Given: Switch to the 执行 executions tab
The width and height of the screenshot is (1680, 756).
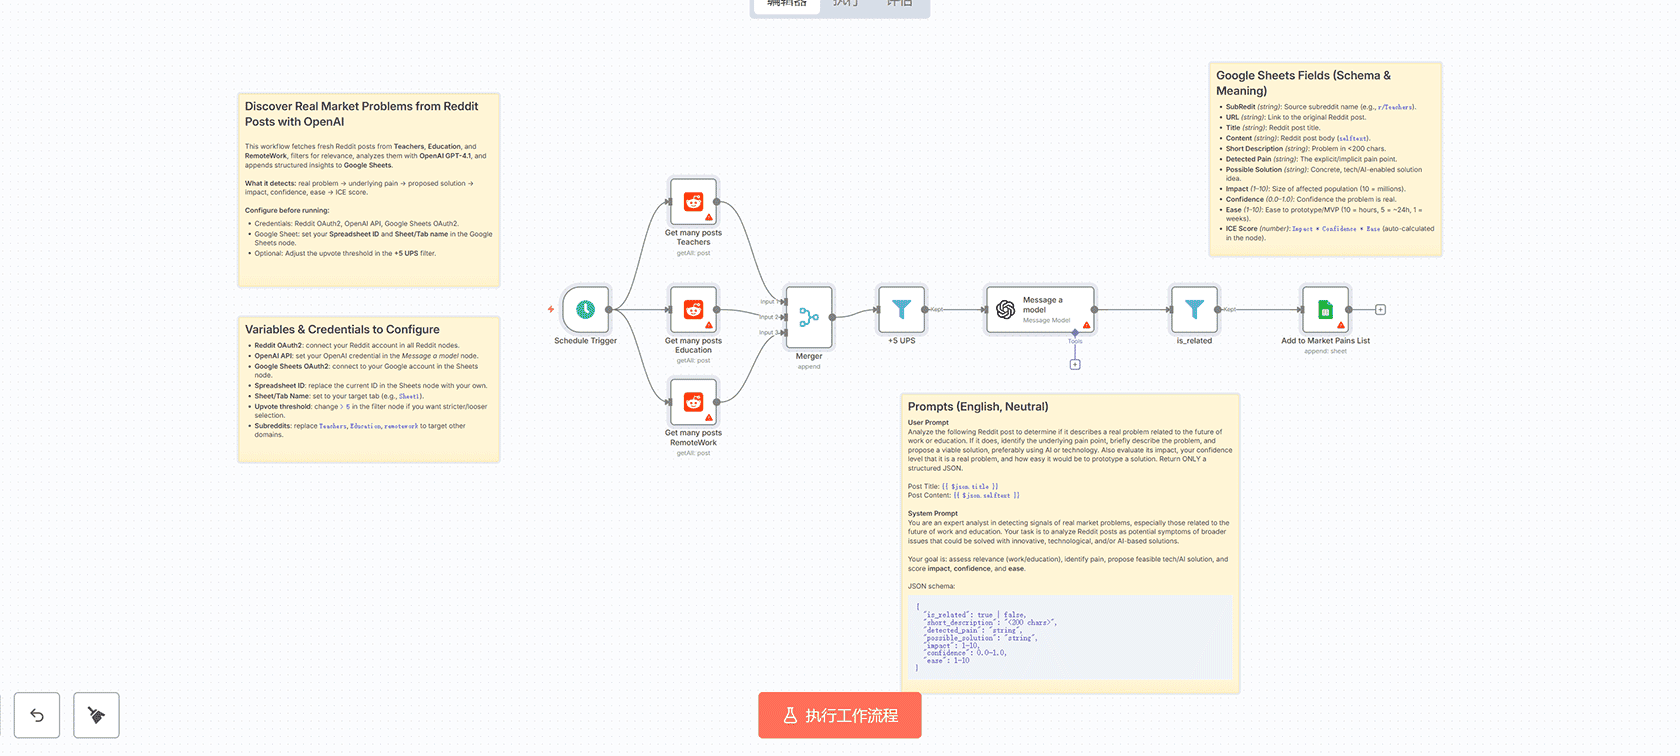Looking at the screenshot, I should pyautogui.click(x=845, y=4).
